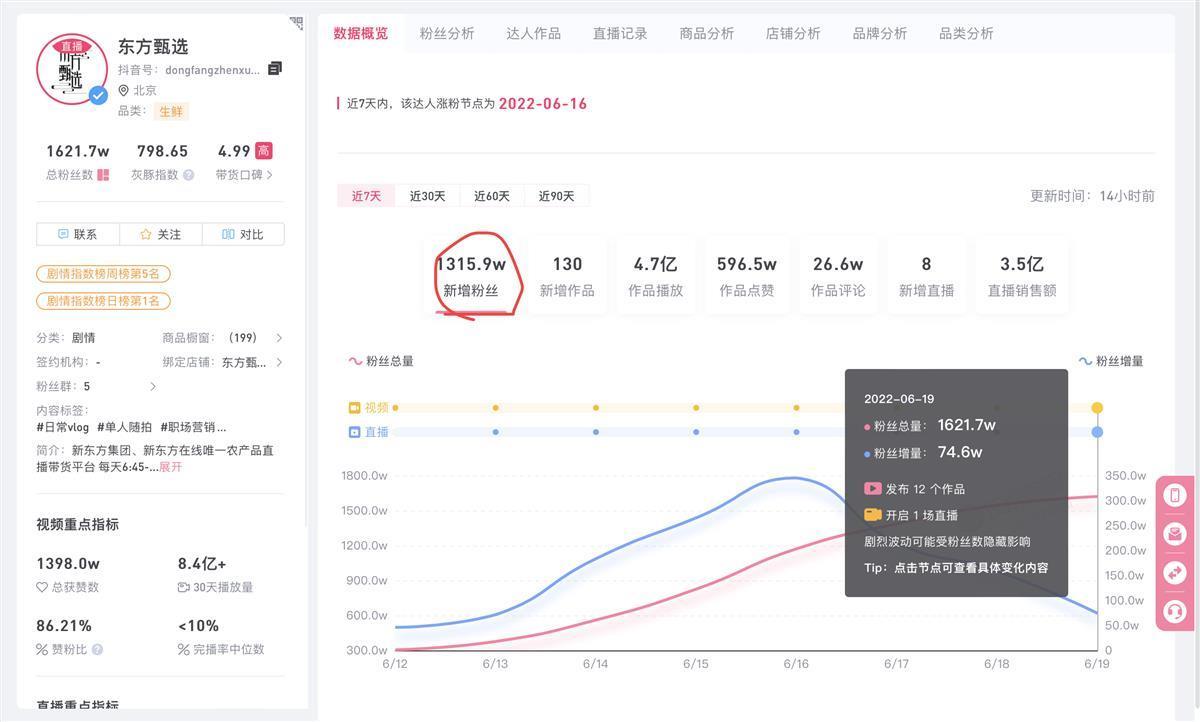The image size is (1200, 722).
Task: Click the swap arrows icon in the pink sidebar
Action: [1175, 573]
